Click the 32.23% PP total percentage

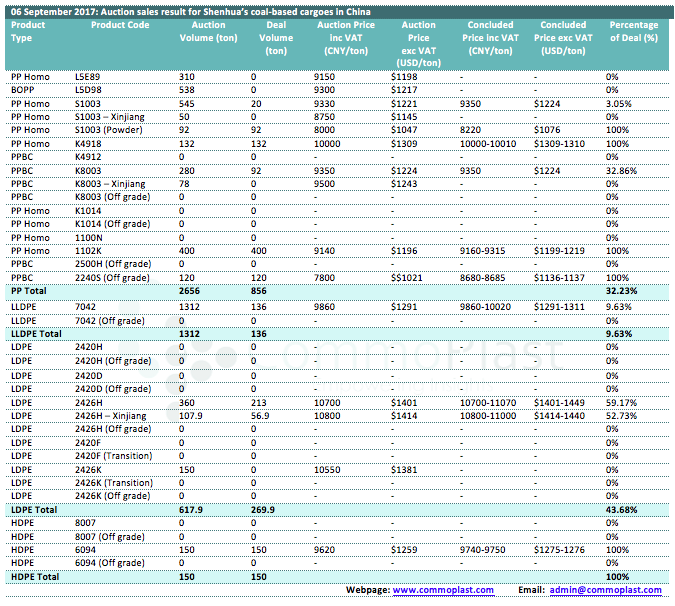(x=623, y=290)
